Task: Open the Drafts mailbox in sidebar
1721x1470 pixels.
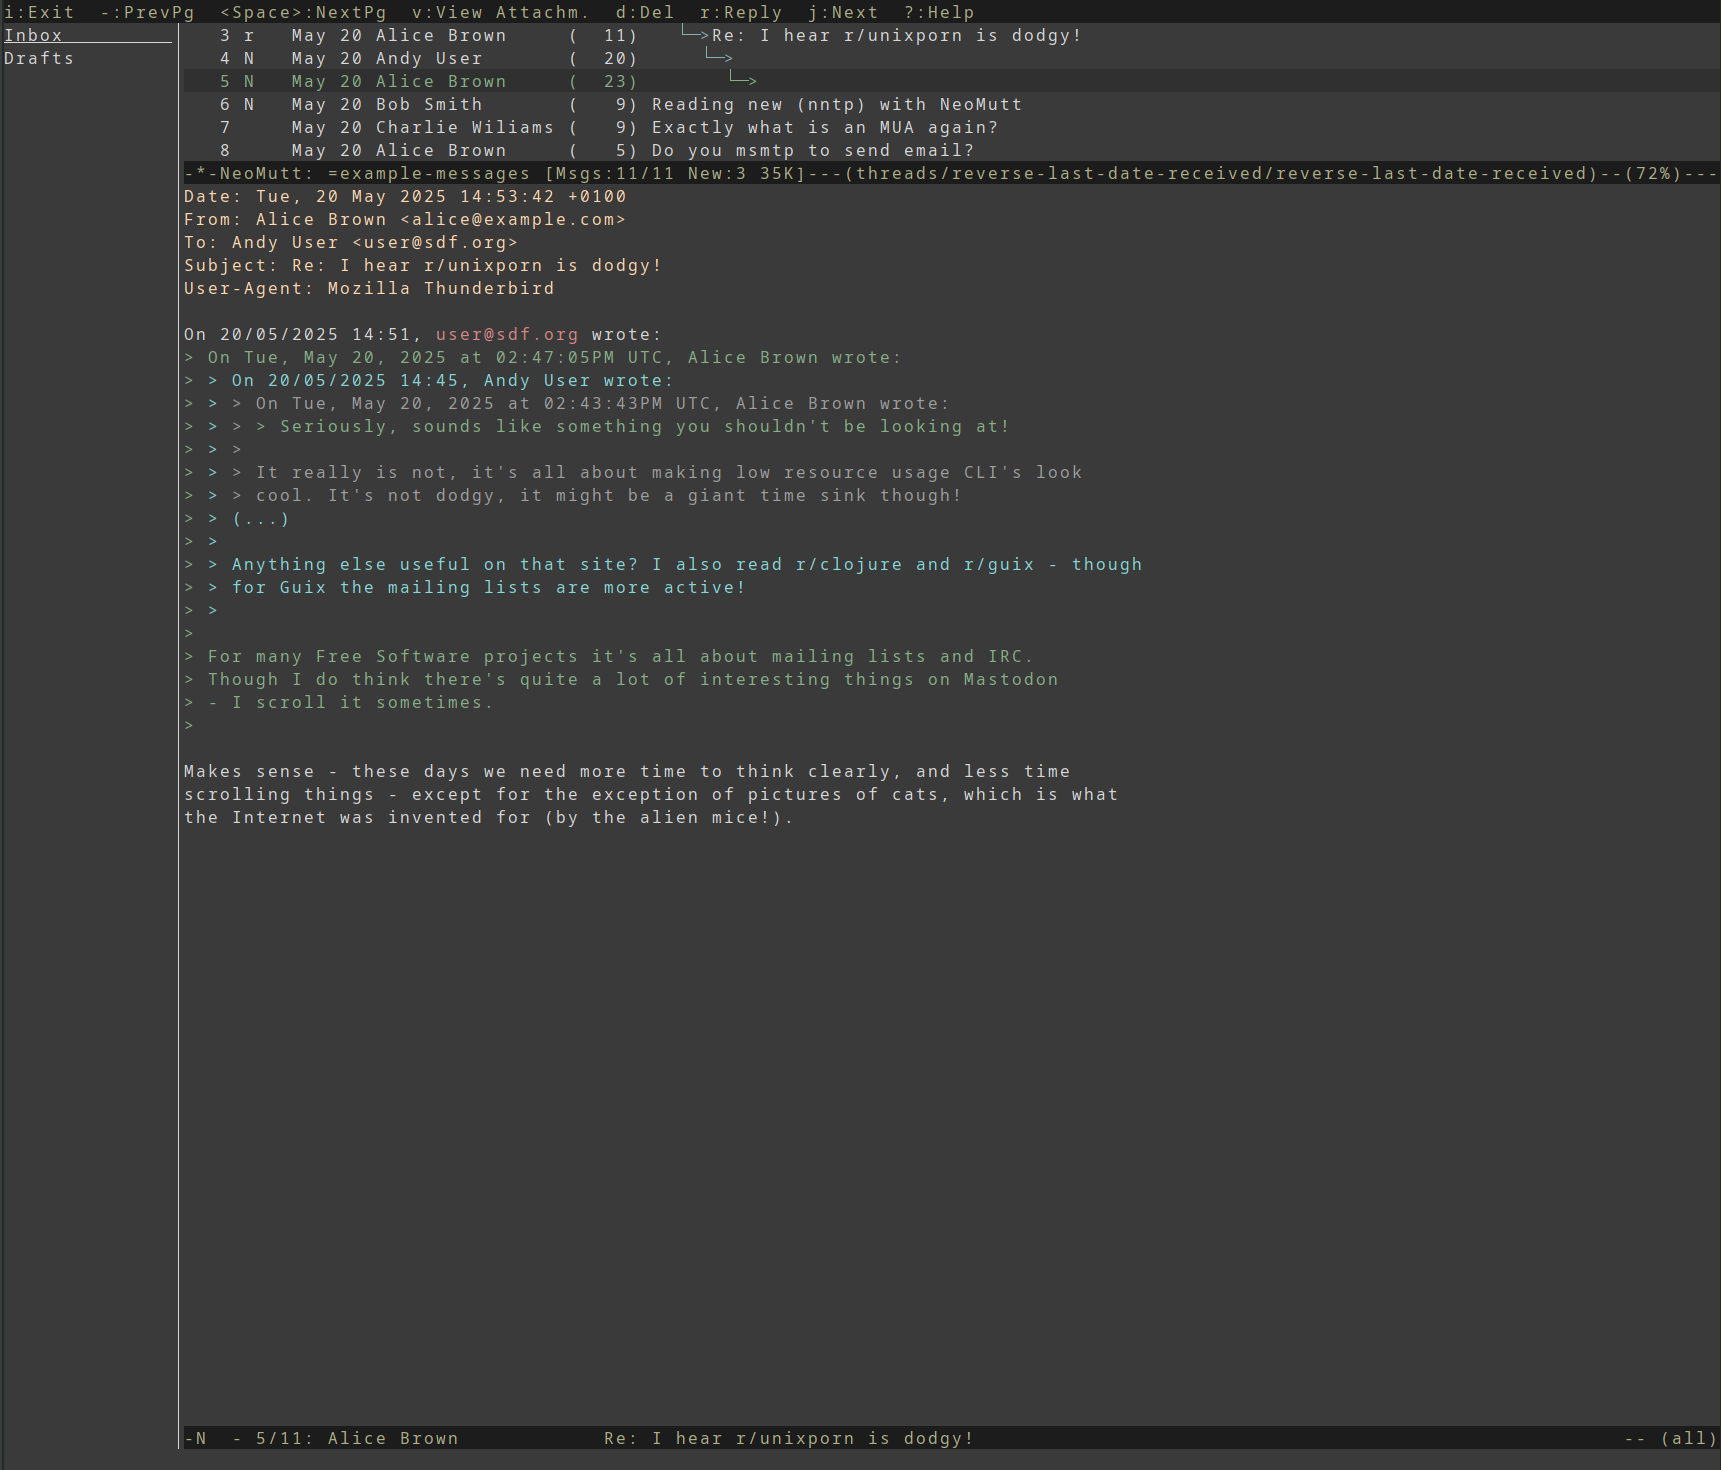Action: [x=39, y=58]
